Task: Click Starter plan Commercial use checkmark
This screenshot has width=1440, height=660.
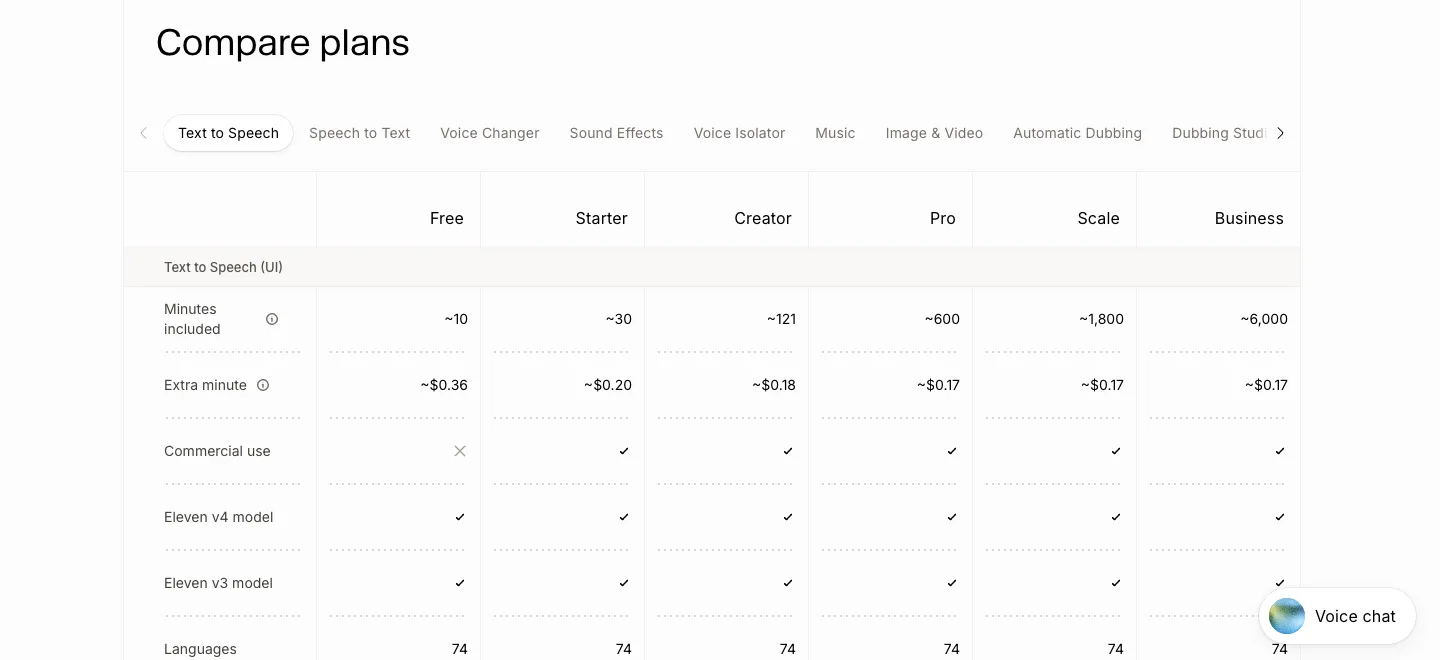Action: pyautogui.click(x=624, y=451)
